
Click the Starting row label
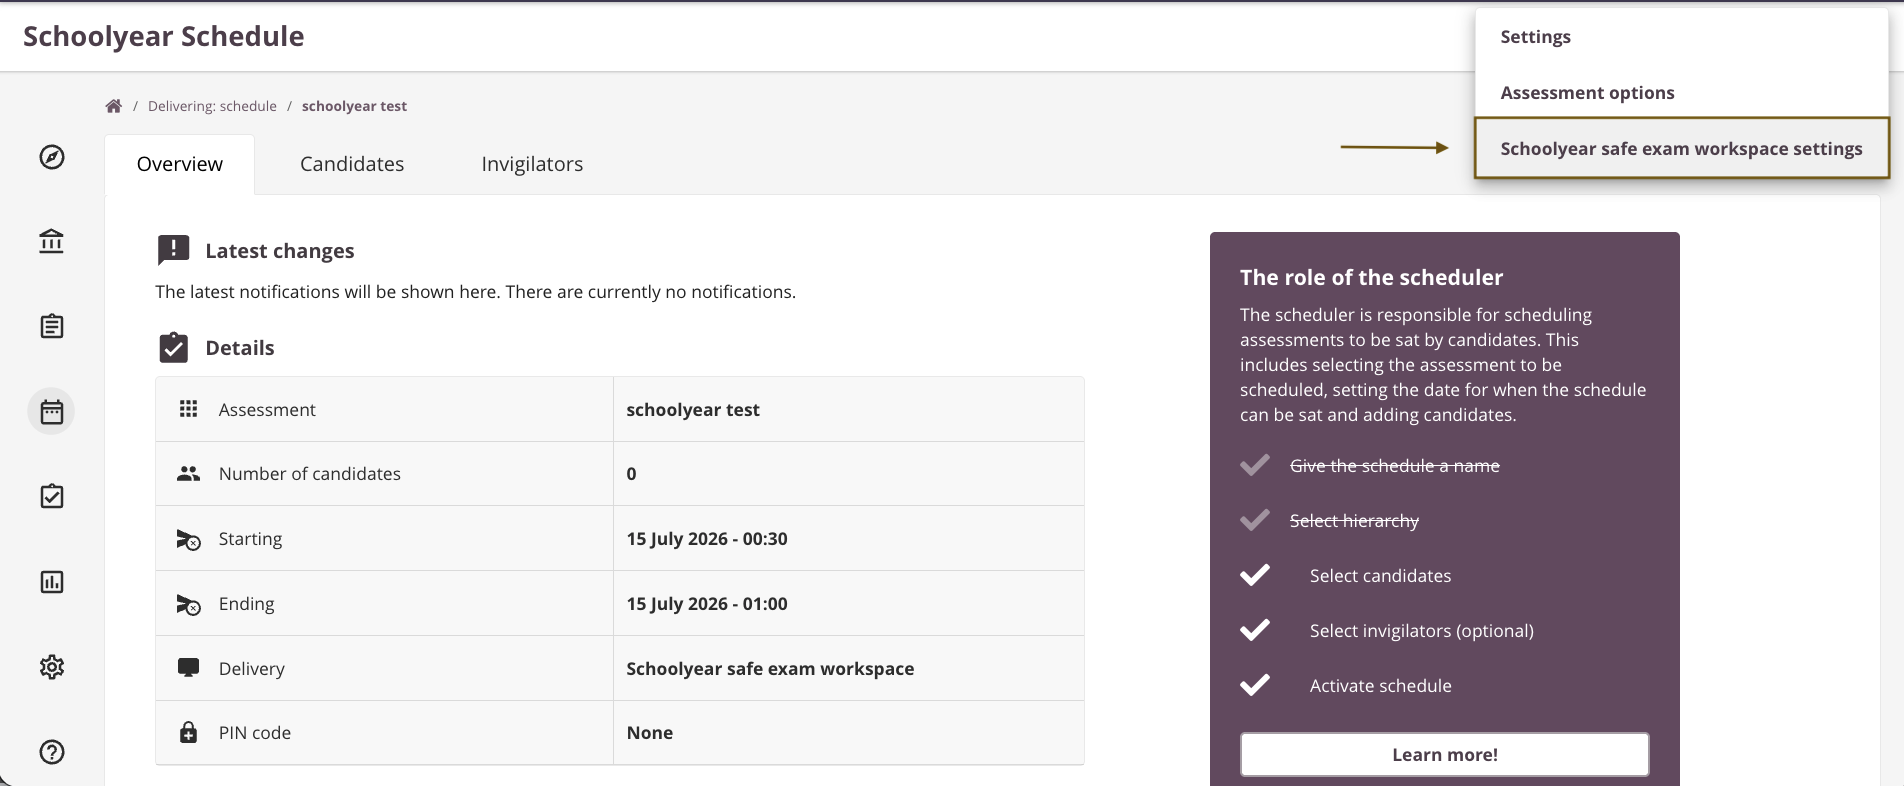250,539
